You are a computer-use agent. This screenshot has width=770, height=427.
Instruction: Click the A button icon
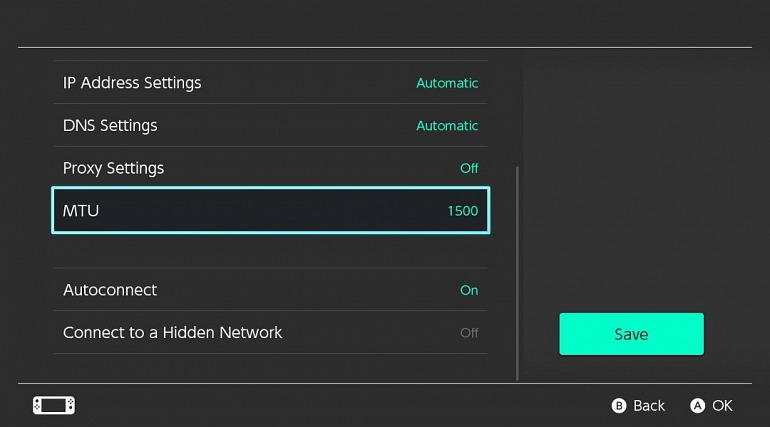[x=697, y=406]
